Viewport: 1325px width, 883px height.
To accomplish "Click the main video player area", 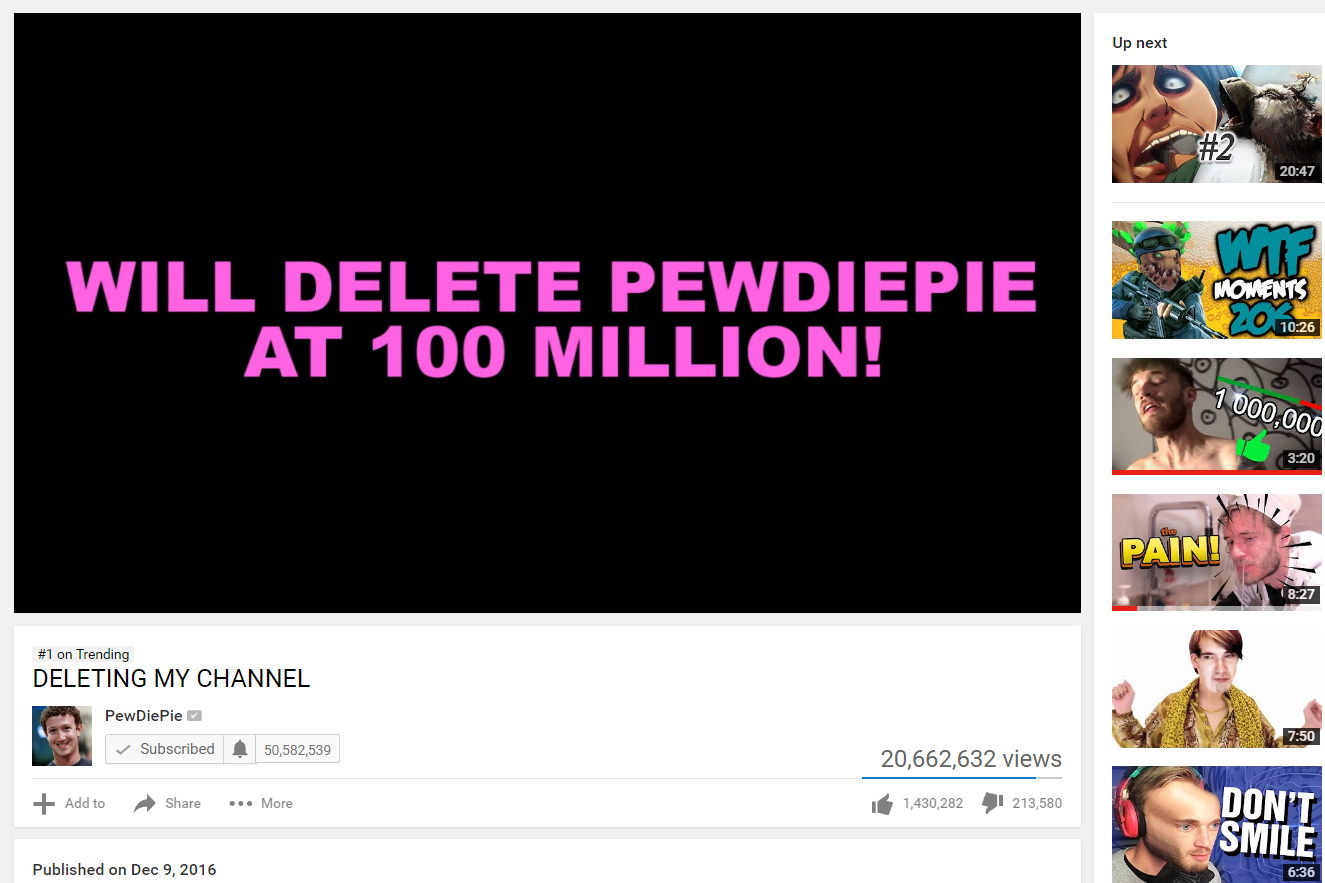I will click(547, 313).
